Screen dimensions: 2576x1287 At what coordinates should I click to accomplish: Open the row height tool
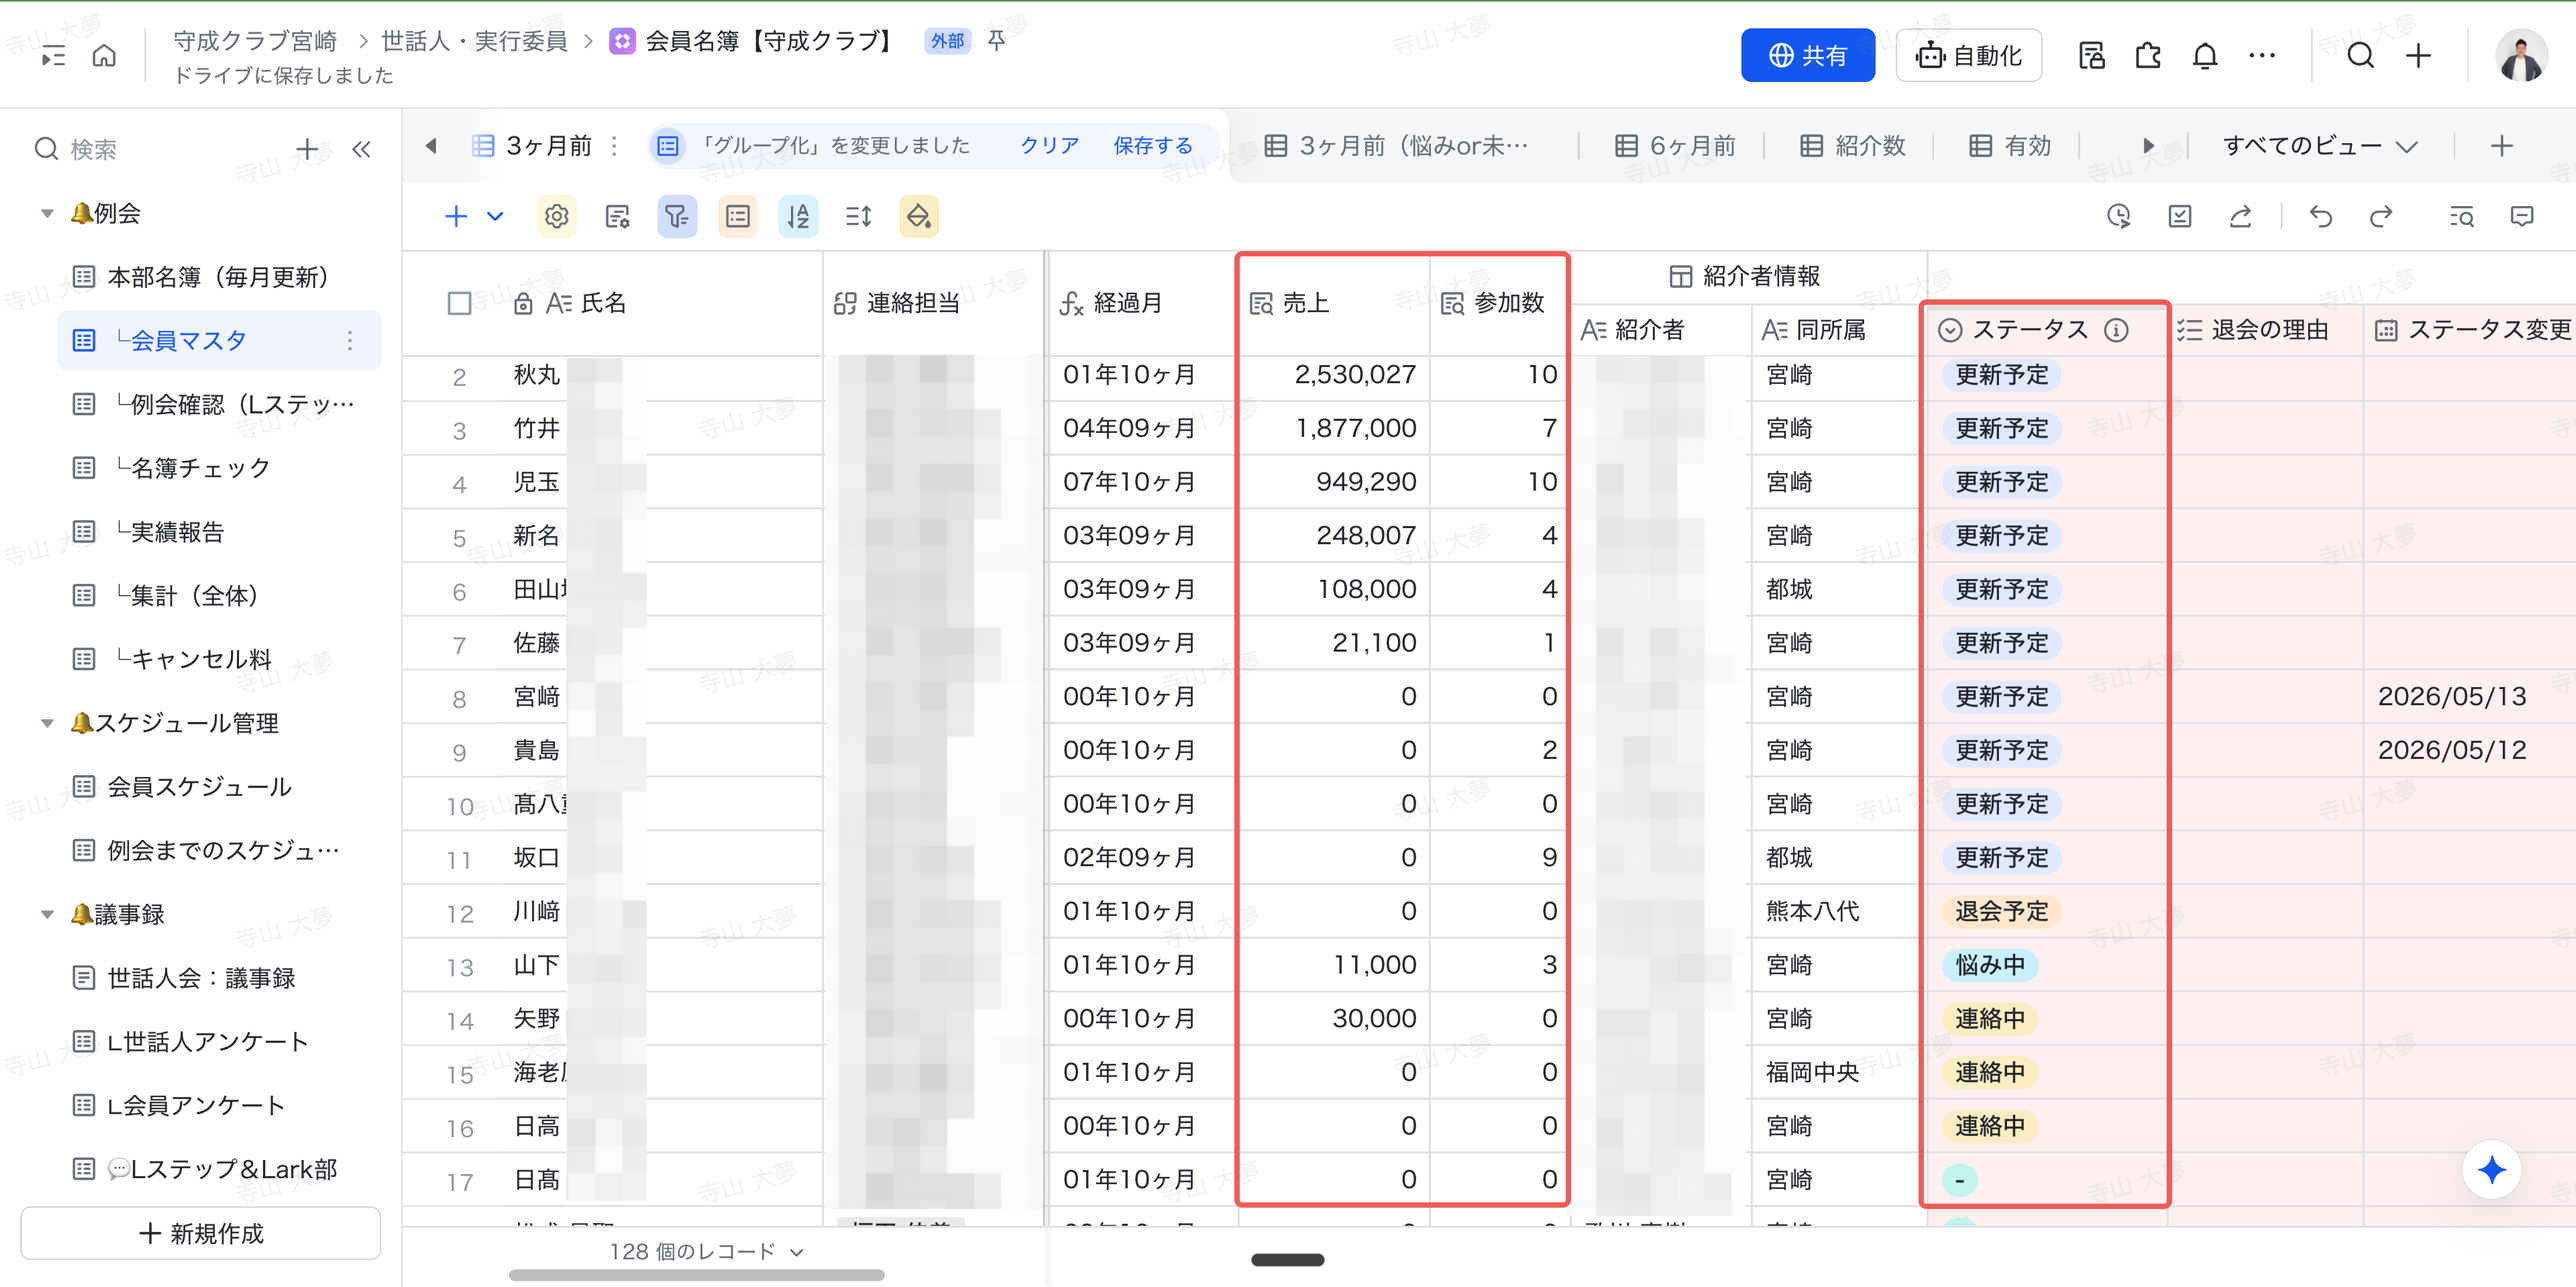point(858,216)
